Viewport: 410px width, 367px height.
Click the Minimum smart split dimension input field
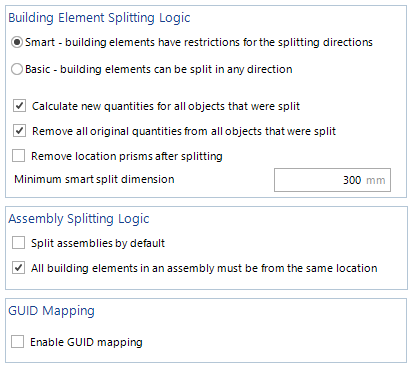pos(332,180)
